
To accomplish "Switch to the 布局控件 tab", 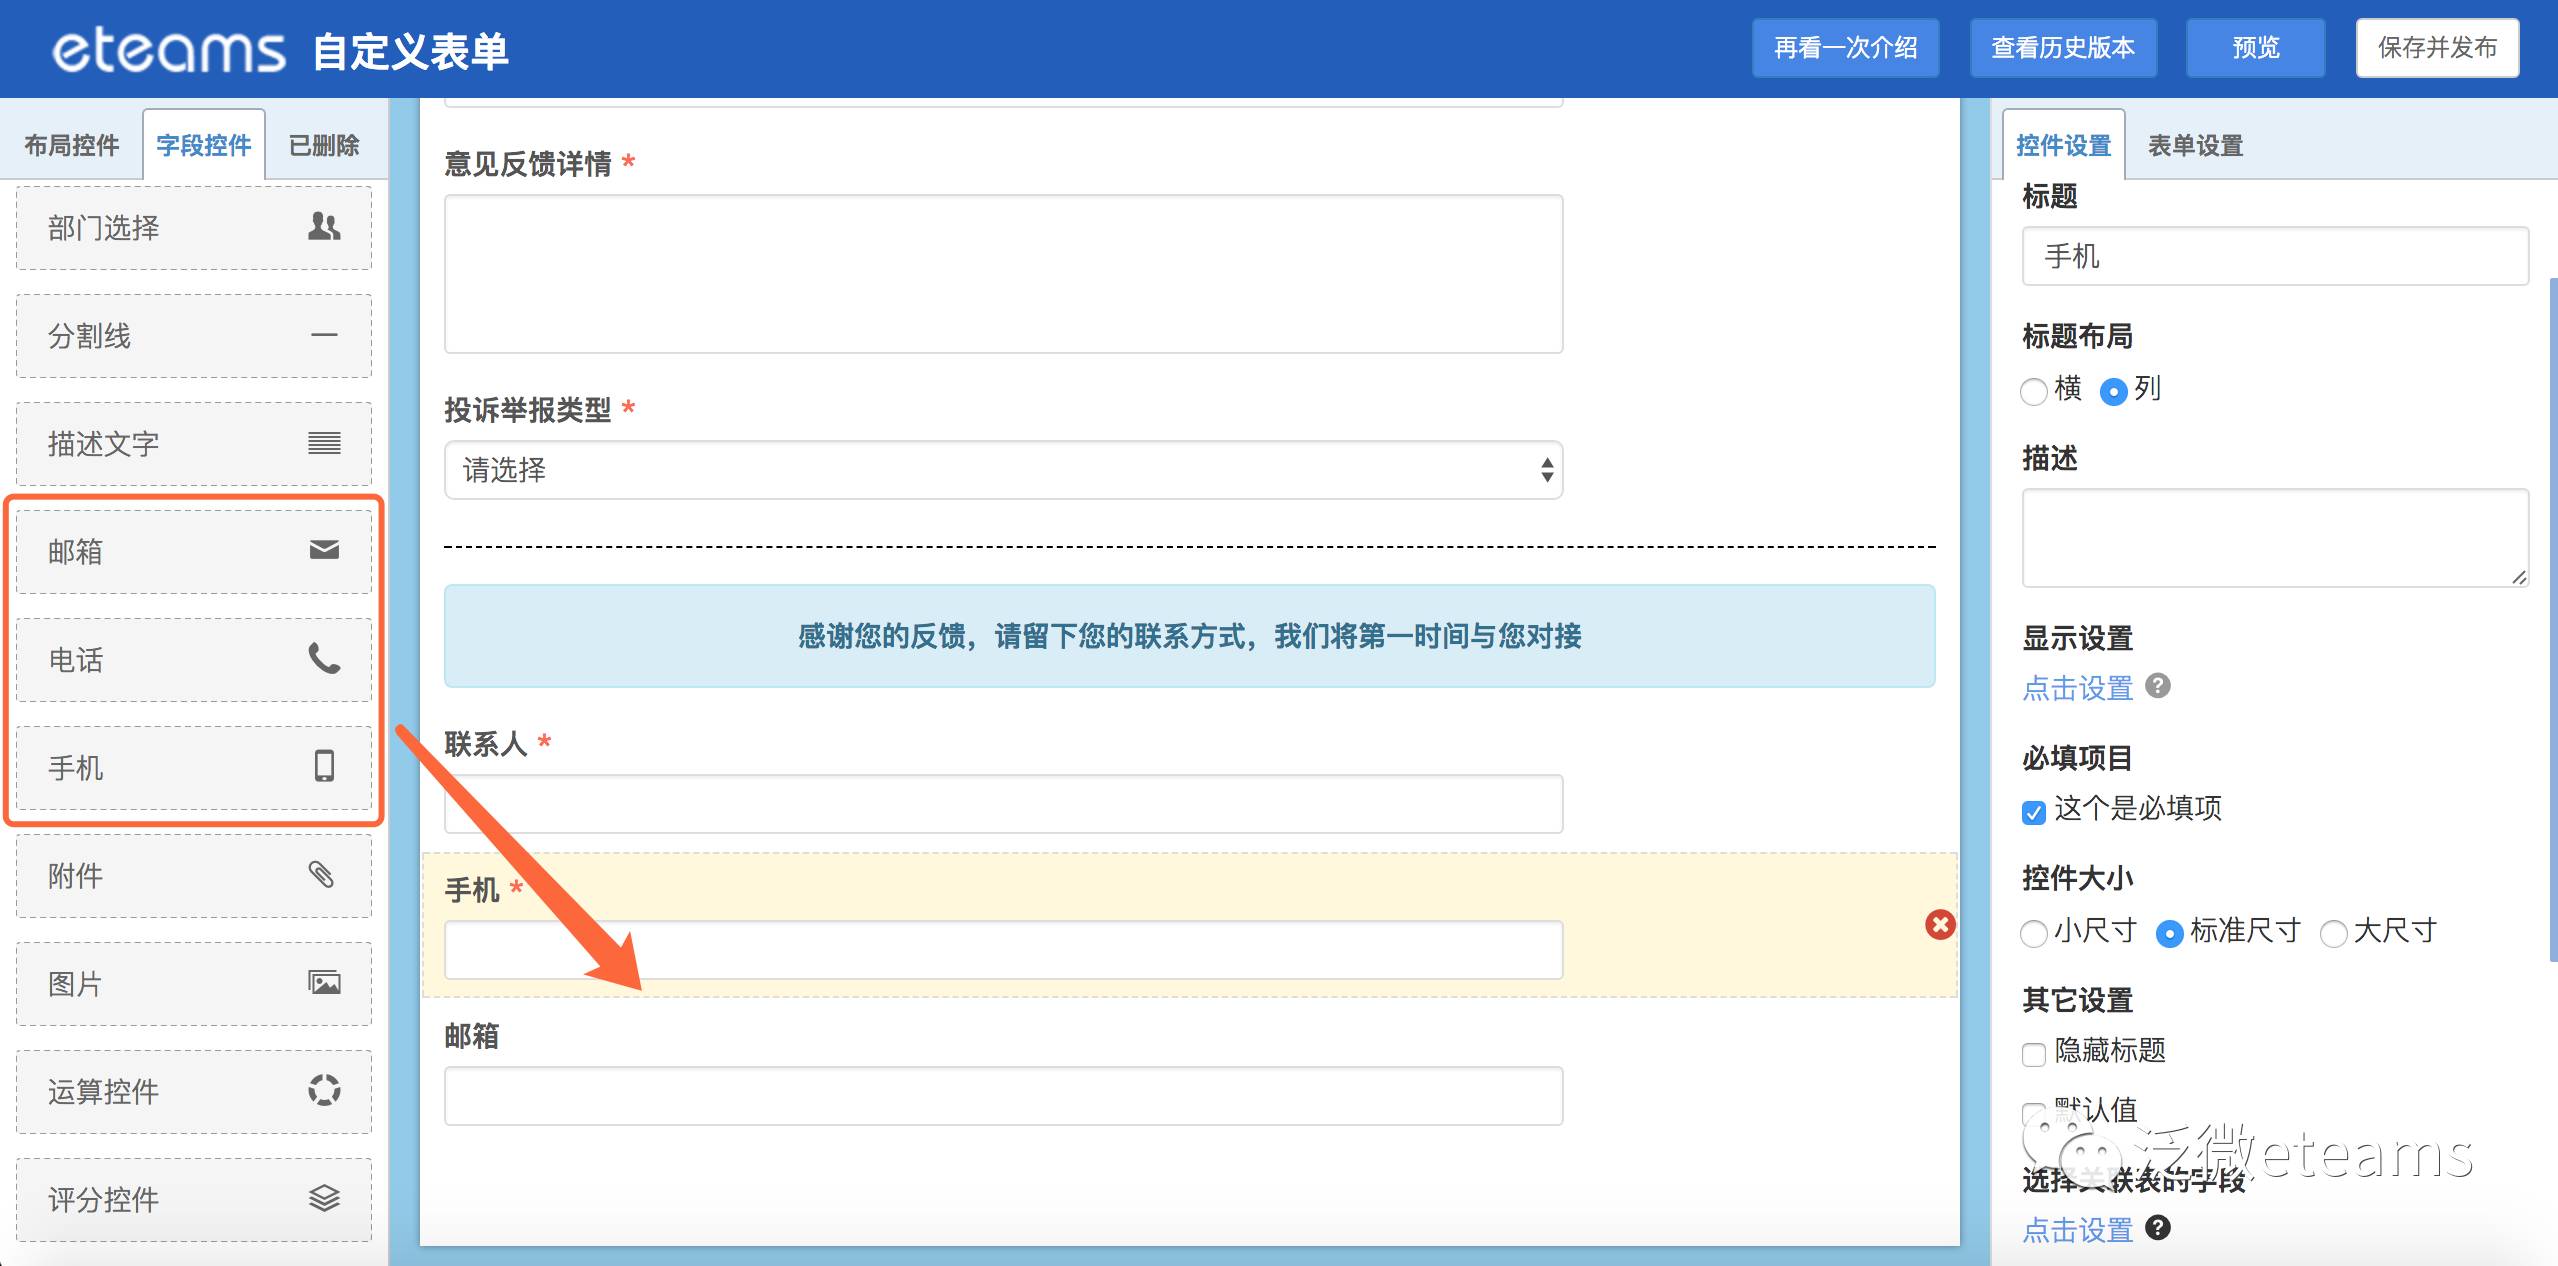I will pyautogui.click(x=71, y=145).
